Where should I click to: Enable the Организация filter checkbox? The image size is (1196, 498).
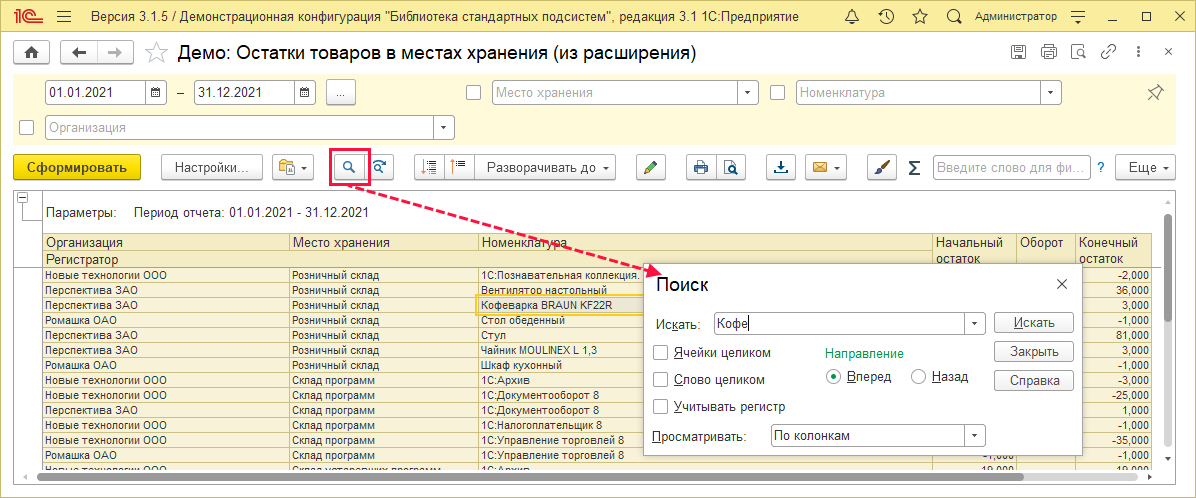[x=27, y=127]
